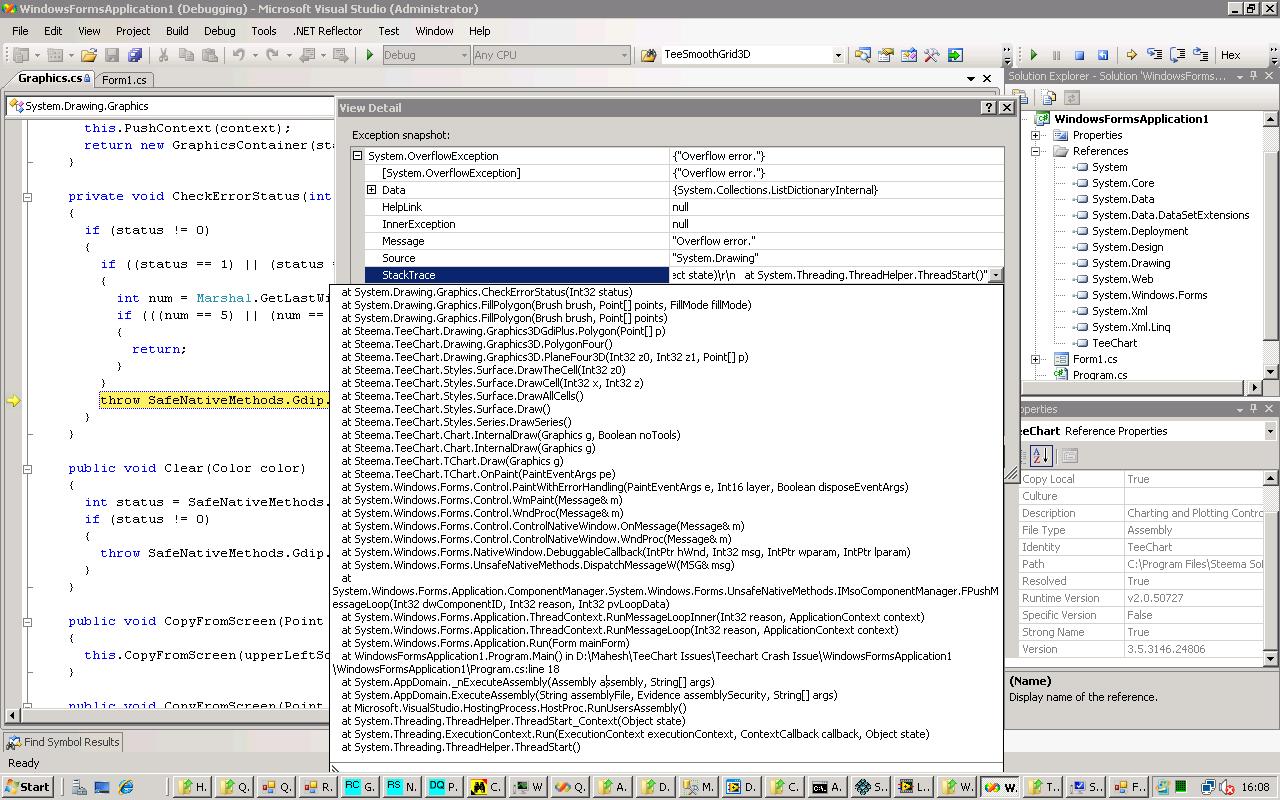Image resolution: width=1280 pixels, height=800 pixels.
Task: Click the Internet Explorer quick launch icon
Action: [x=126, y=787]
